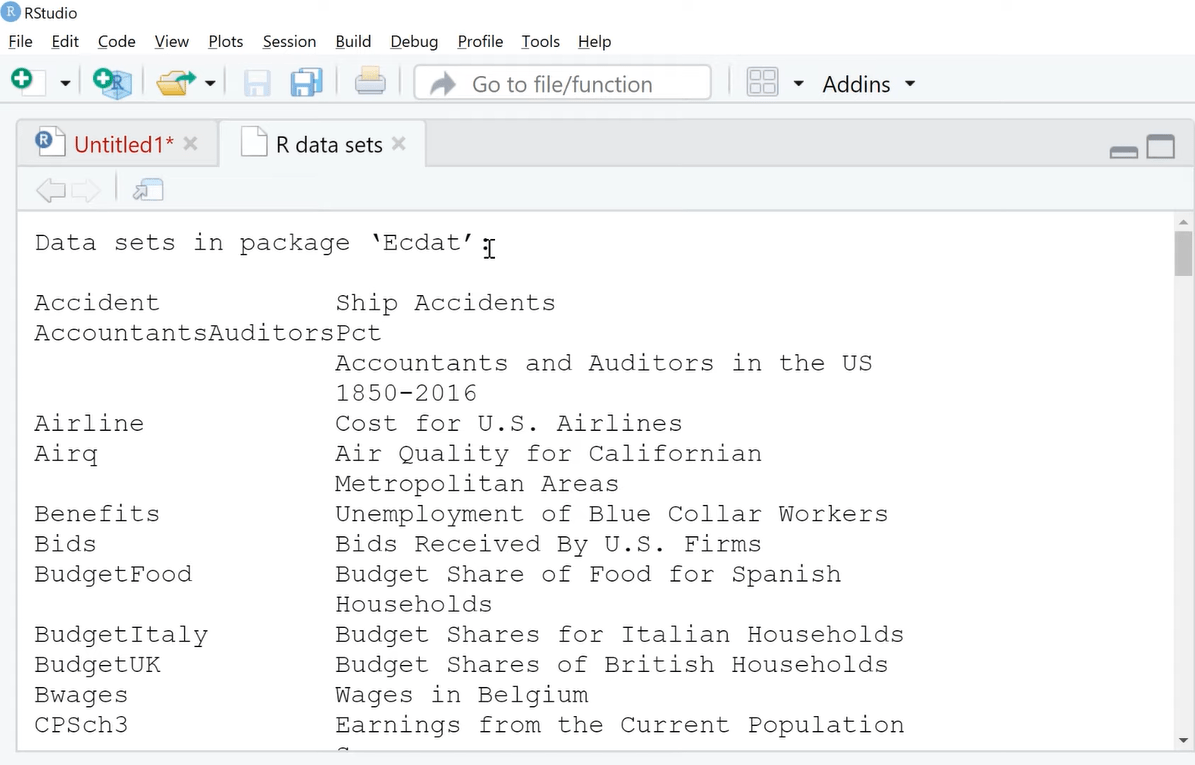Open the Addins dropdown
The width and height of the screenshot is (1195, 765).
(868, 84)
